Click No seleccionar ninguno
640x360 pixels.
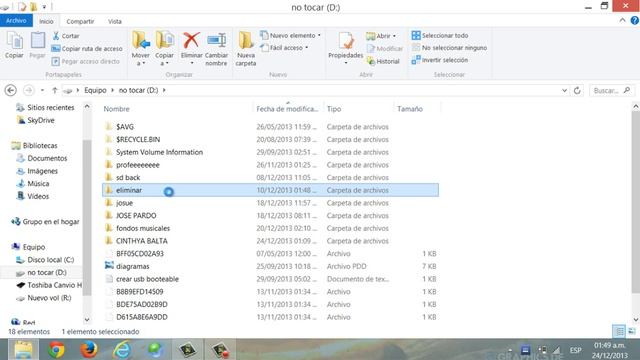(x=449, y=48)
